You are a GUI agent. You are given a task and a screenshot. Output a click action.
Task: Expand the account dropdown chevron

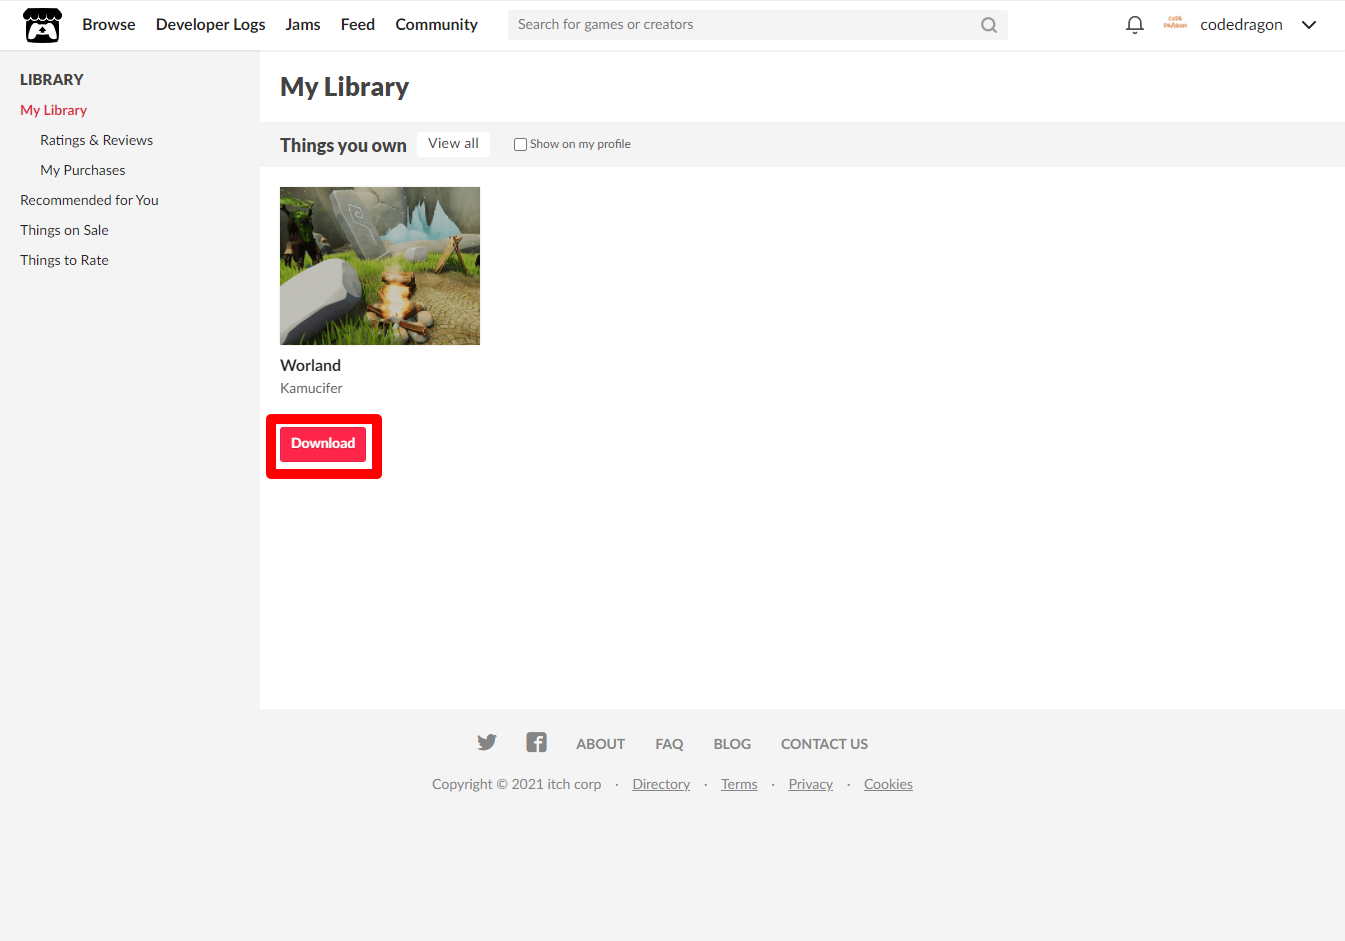tap(1309, 25)
